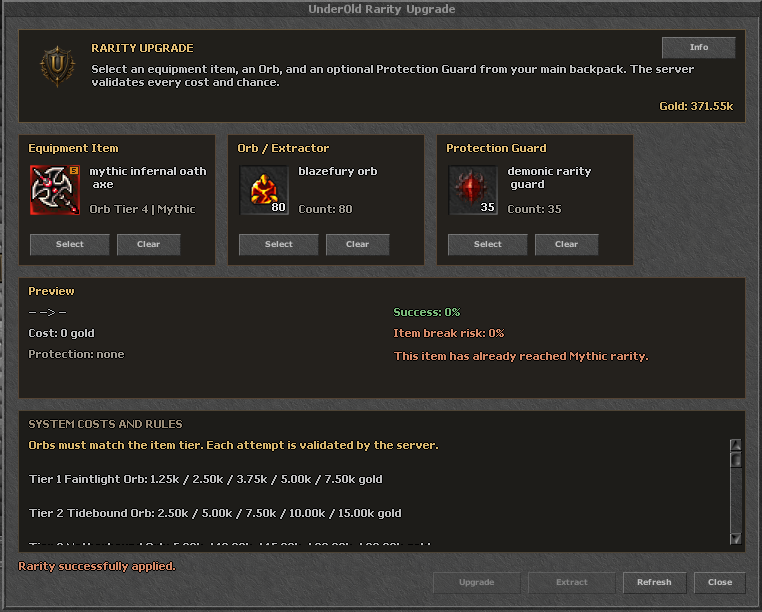The width and height of the screenshot is (762, 612).
Task: Select an orb or extractor
Action: [278, 244]
